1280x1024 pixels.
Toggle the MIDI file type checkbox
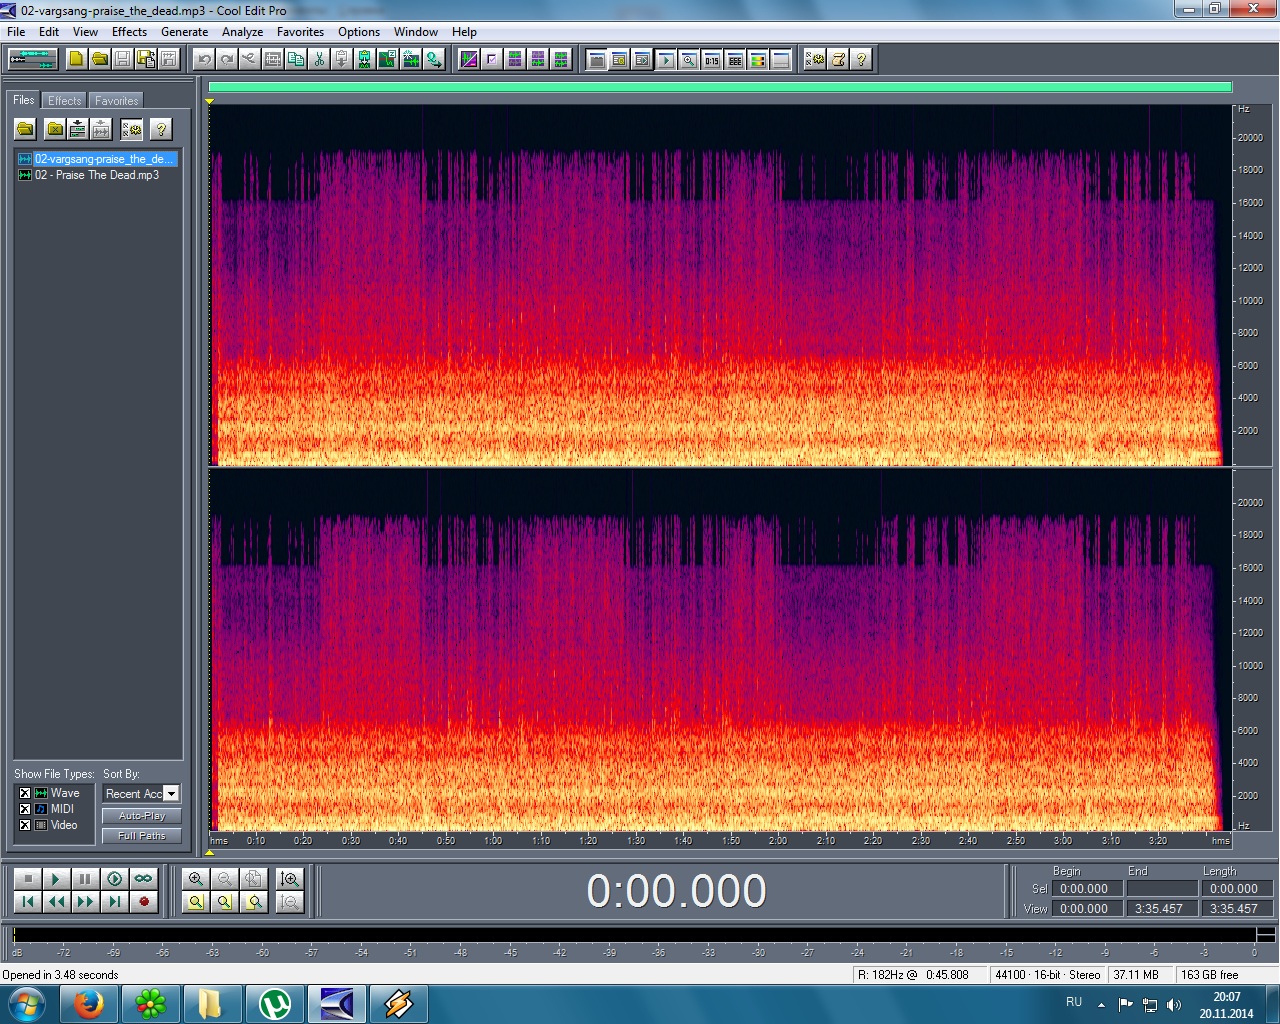[x=25, y=809]
